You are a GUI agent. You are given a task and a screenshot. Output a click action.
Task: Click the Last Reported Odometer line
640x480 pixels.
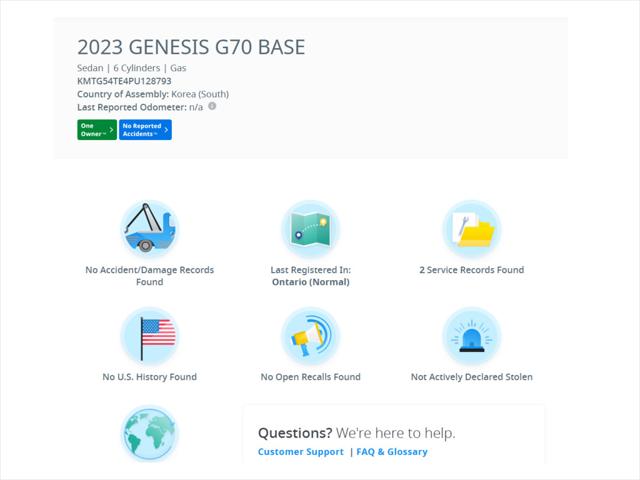[x=140, y=107]
